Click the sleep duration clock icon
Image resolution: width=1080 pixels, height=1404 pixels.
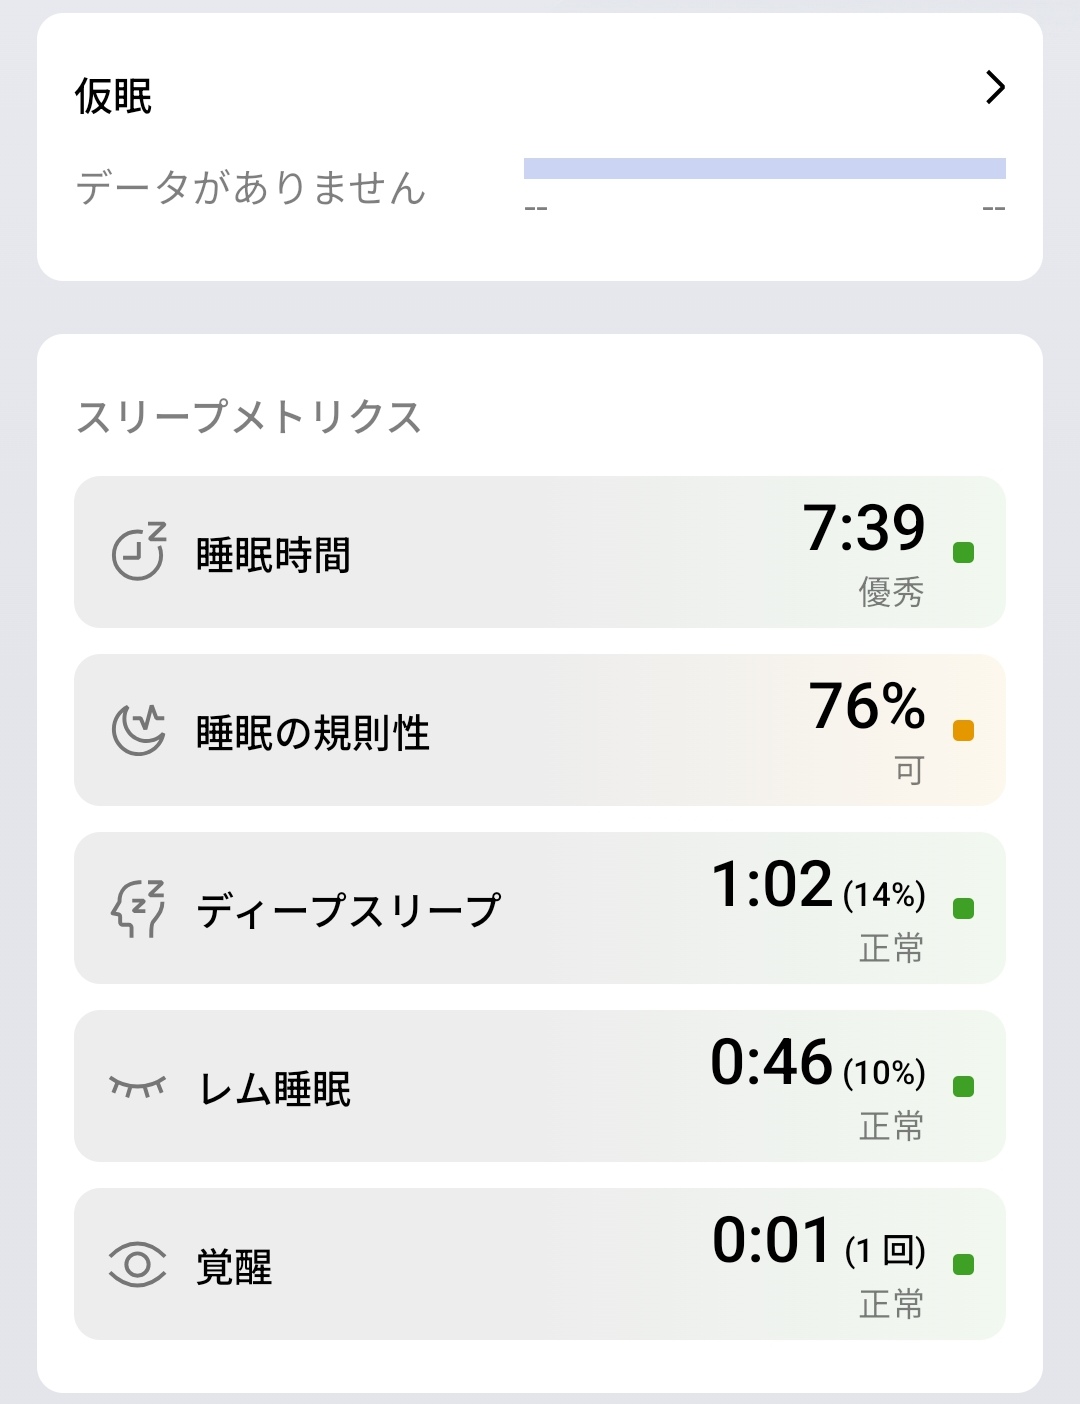click(138, 552)
